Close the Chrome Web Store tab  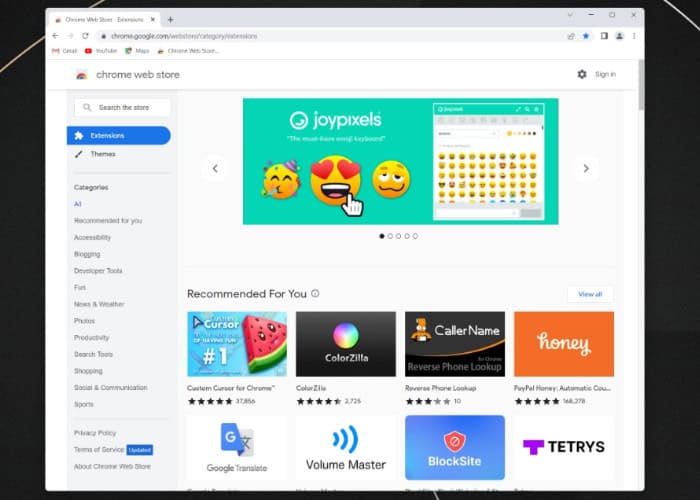[153, 20]
